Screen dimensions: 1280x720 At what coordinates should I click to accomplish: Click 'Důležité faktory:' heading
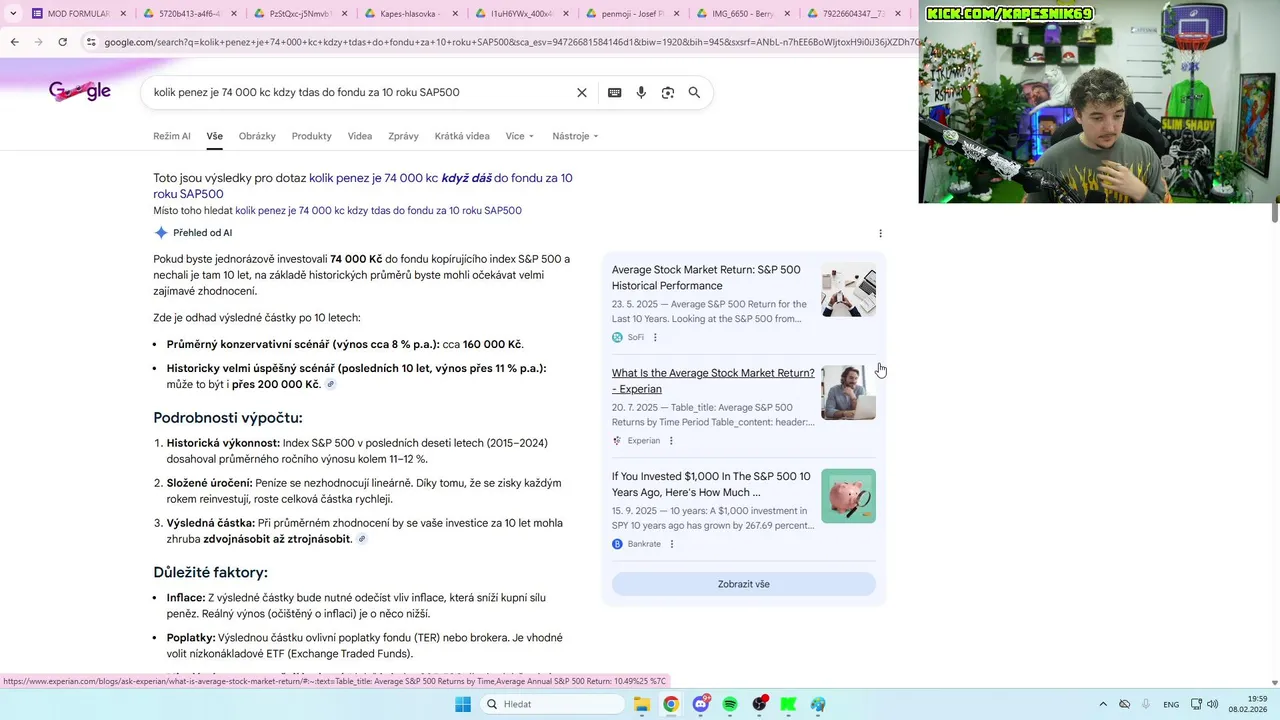210,573
